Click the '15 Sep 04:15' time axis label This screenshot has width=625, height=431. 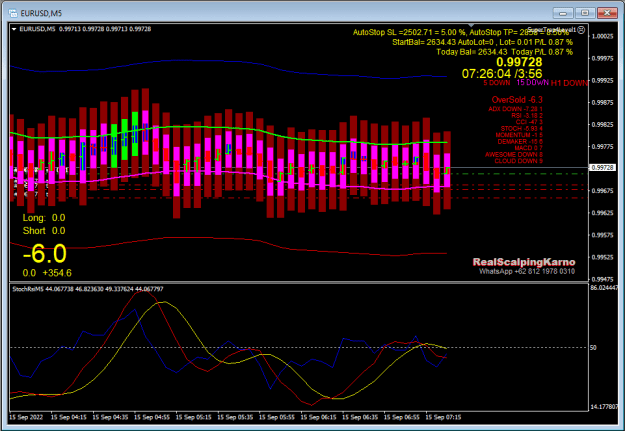69,417
